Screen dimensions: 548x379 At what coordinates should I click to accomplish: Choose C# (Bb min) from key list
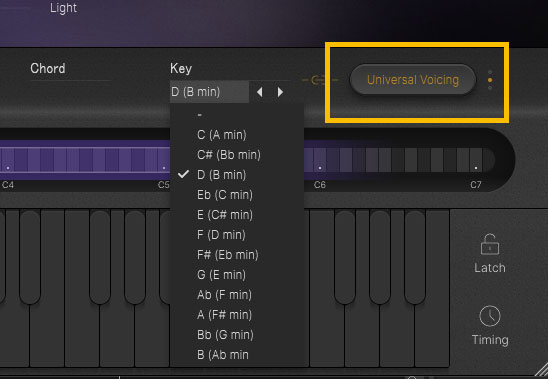click(237, 155)
